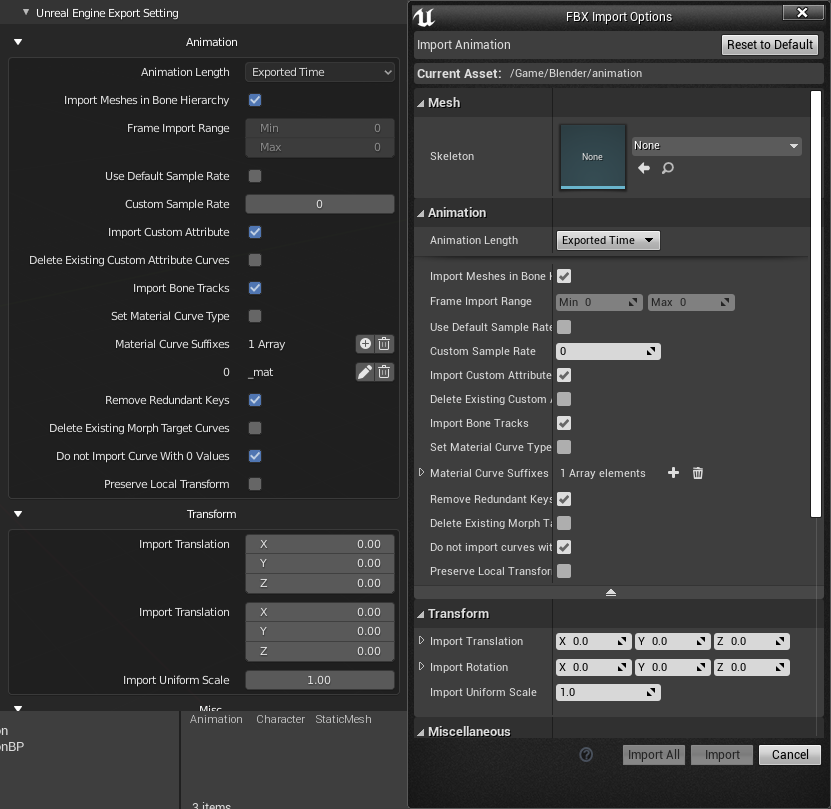Viewport: 831px width, 809px height.
Task: Disable Import Meshes in Bone Hierarchy
Action: 254,100
